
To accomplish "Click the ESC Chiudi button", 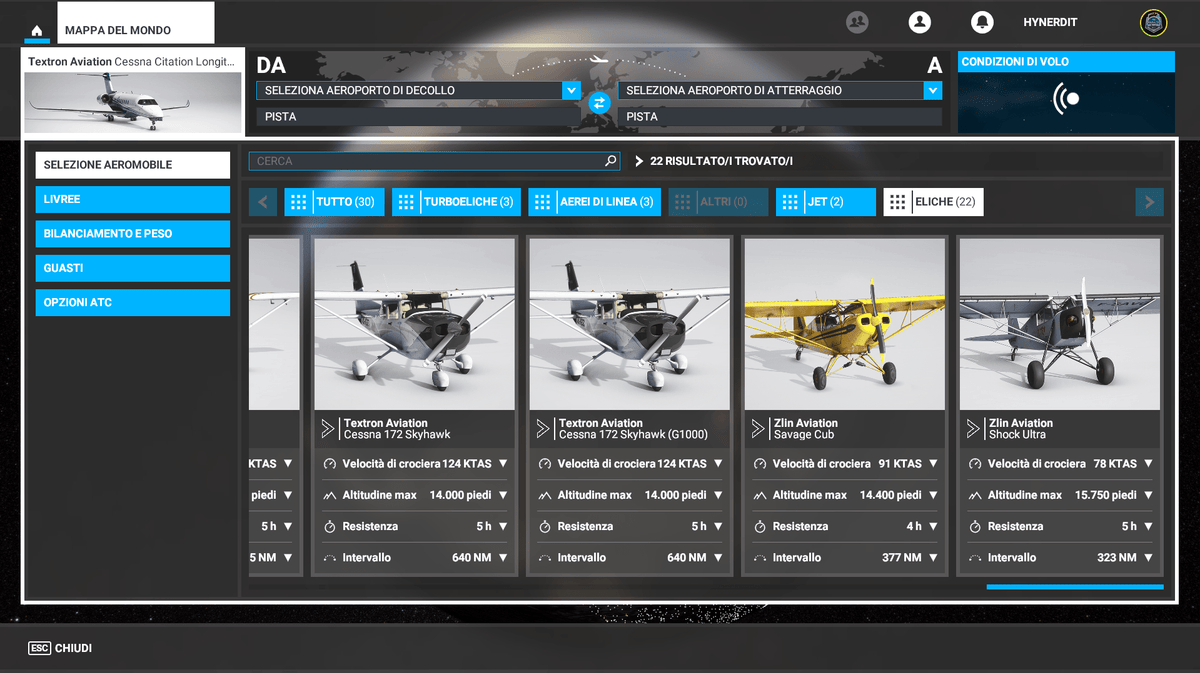I will [61, 648].
